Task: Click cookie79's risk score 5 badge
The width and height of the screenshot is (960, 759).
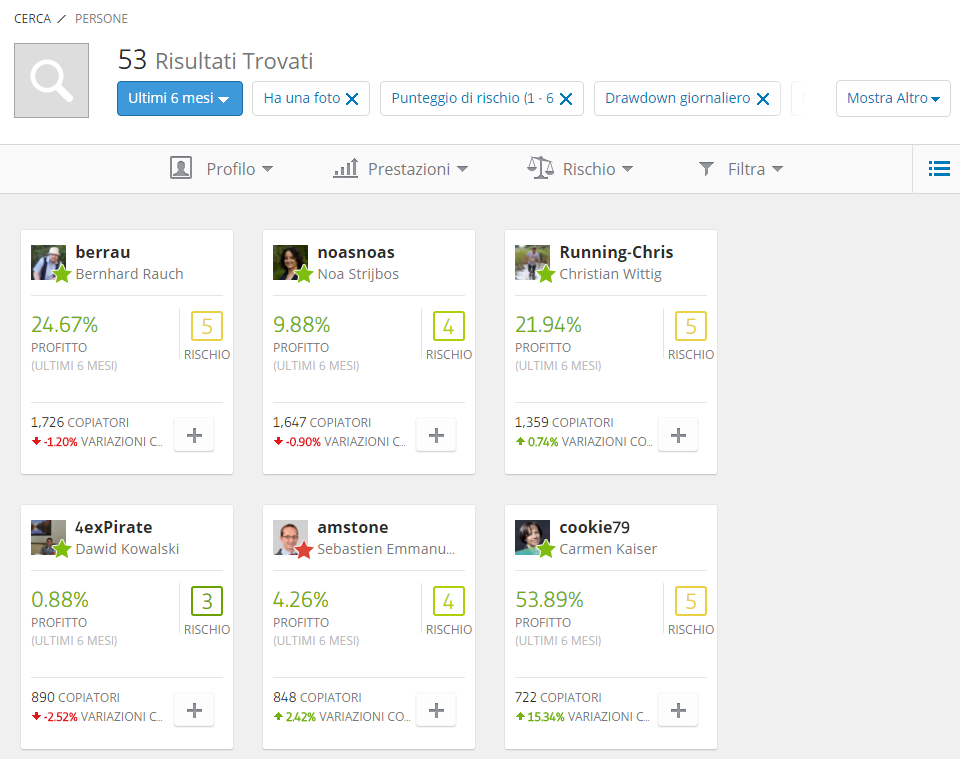Action: pos(691,600)
